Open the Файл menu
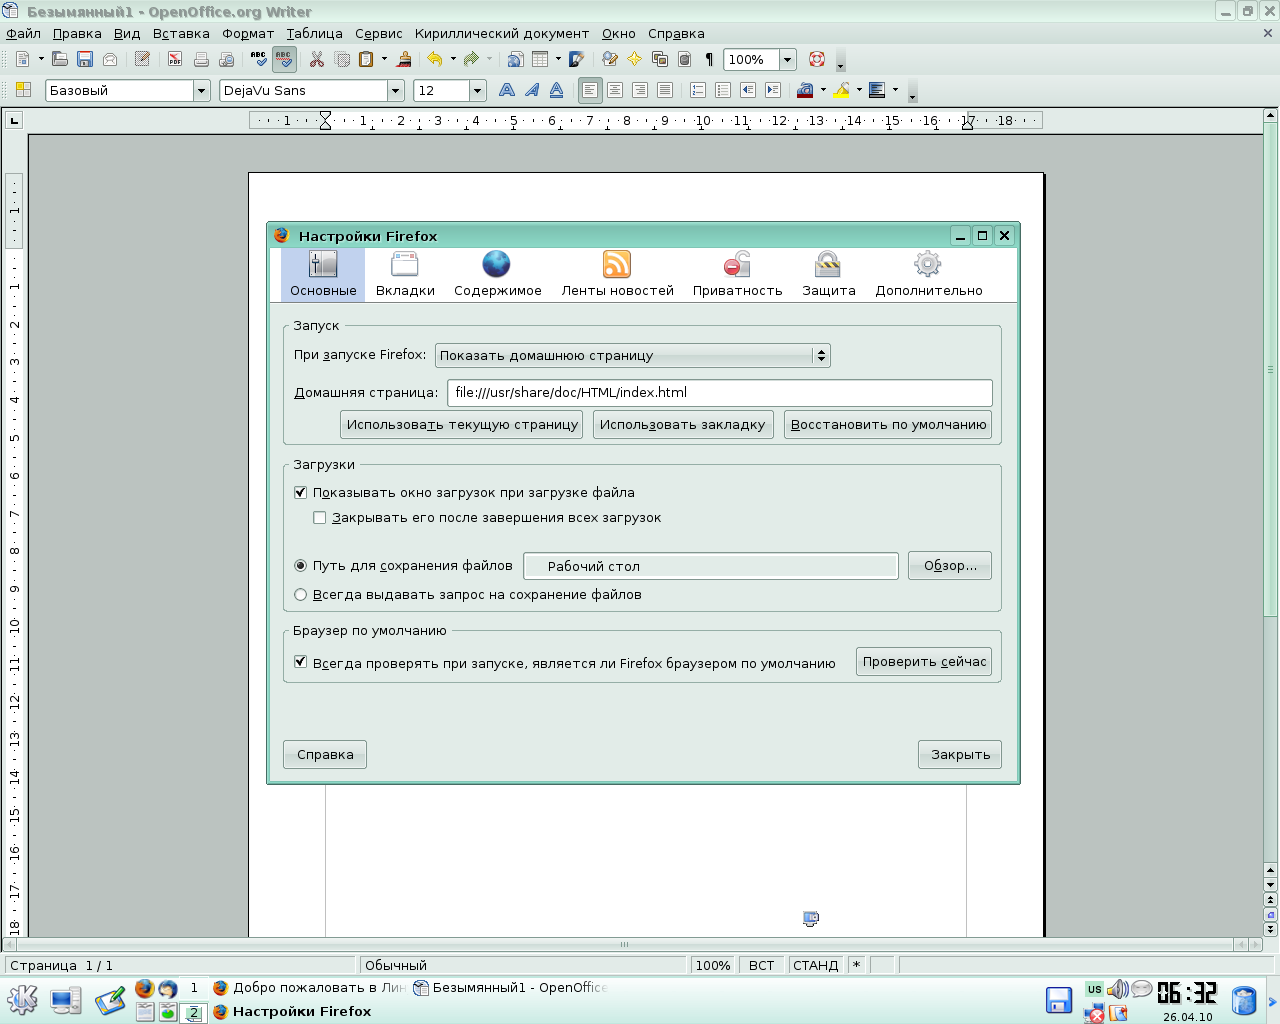This screenshot has width=1280, height=1024. [24, 34]
